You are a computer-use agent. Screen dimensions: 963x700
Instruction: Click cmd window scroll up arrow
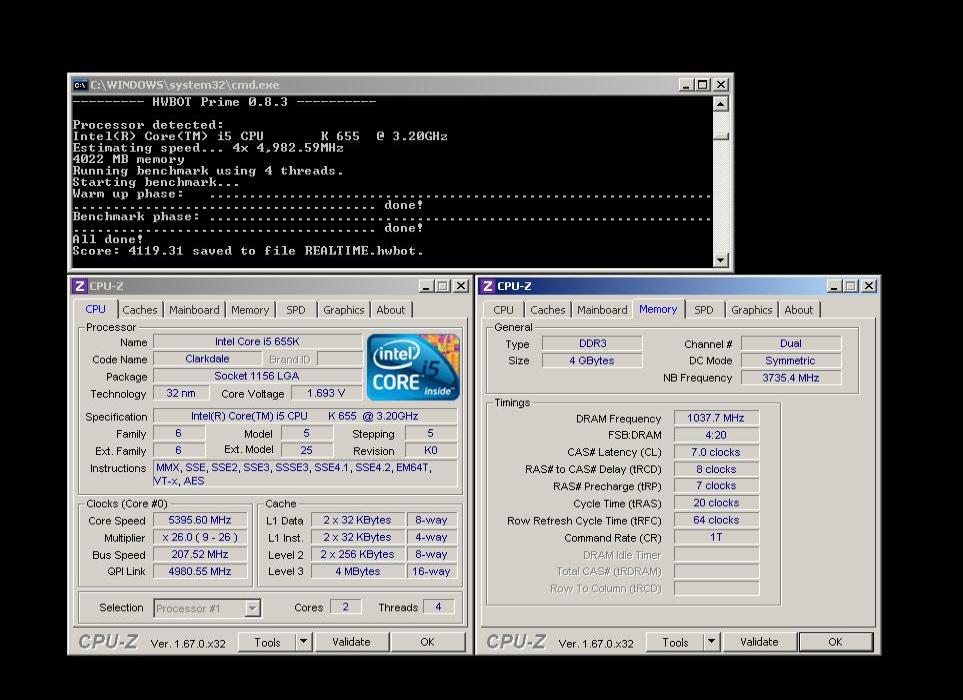[720, 104]
